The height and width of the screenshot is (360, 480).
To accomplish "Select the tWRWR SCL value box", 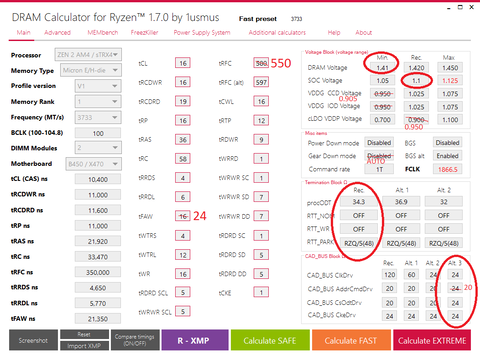I will point(183,312).
